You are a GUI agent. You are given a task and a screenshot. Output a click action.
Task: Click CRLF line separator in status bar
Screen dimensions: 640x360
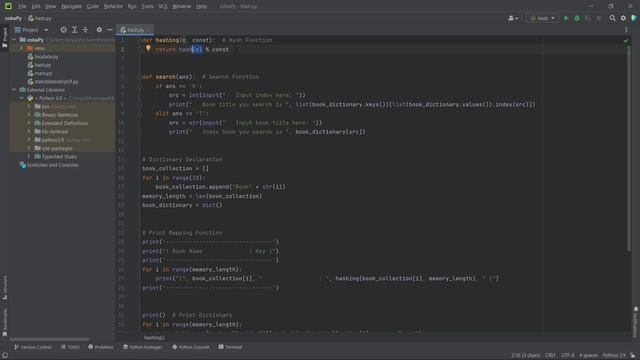pos(550,356)
